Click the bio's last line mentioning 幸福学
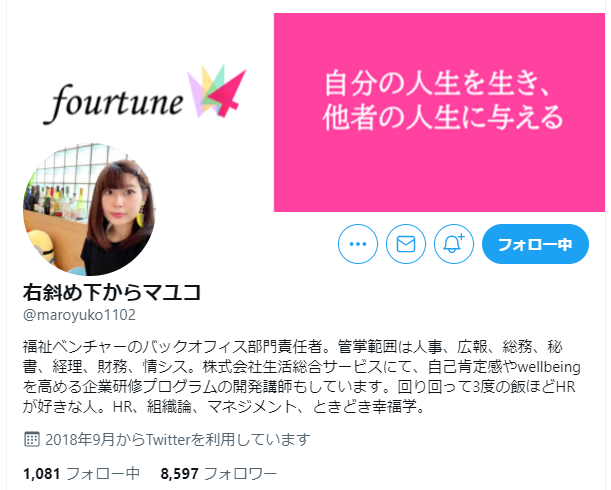Image resolution: width=611 pixels, height=490 pixels. coord(224,407)
